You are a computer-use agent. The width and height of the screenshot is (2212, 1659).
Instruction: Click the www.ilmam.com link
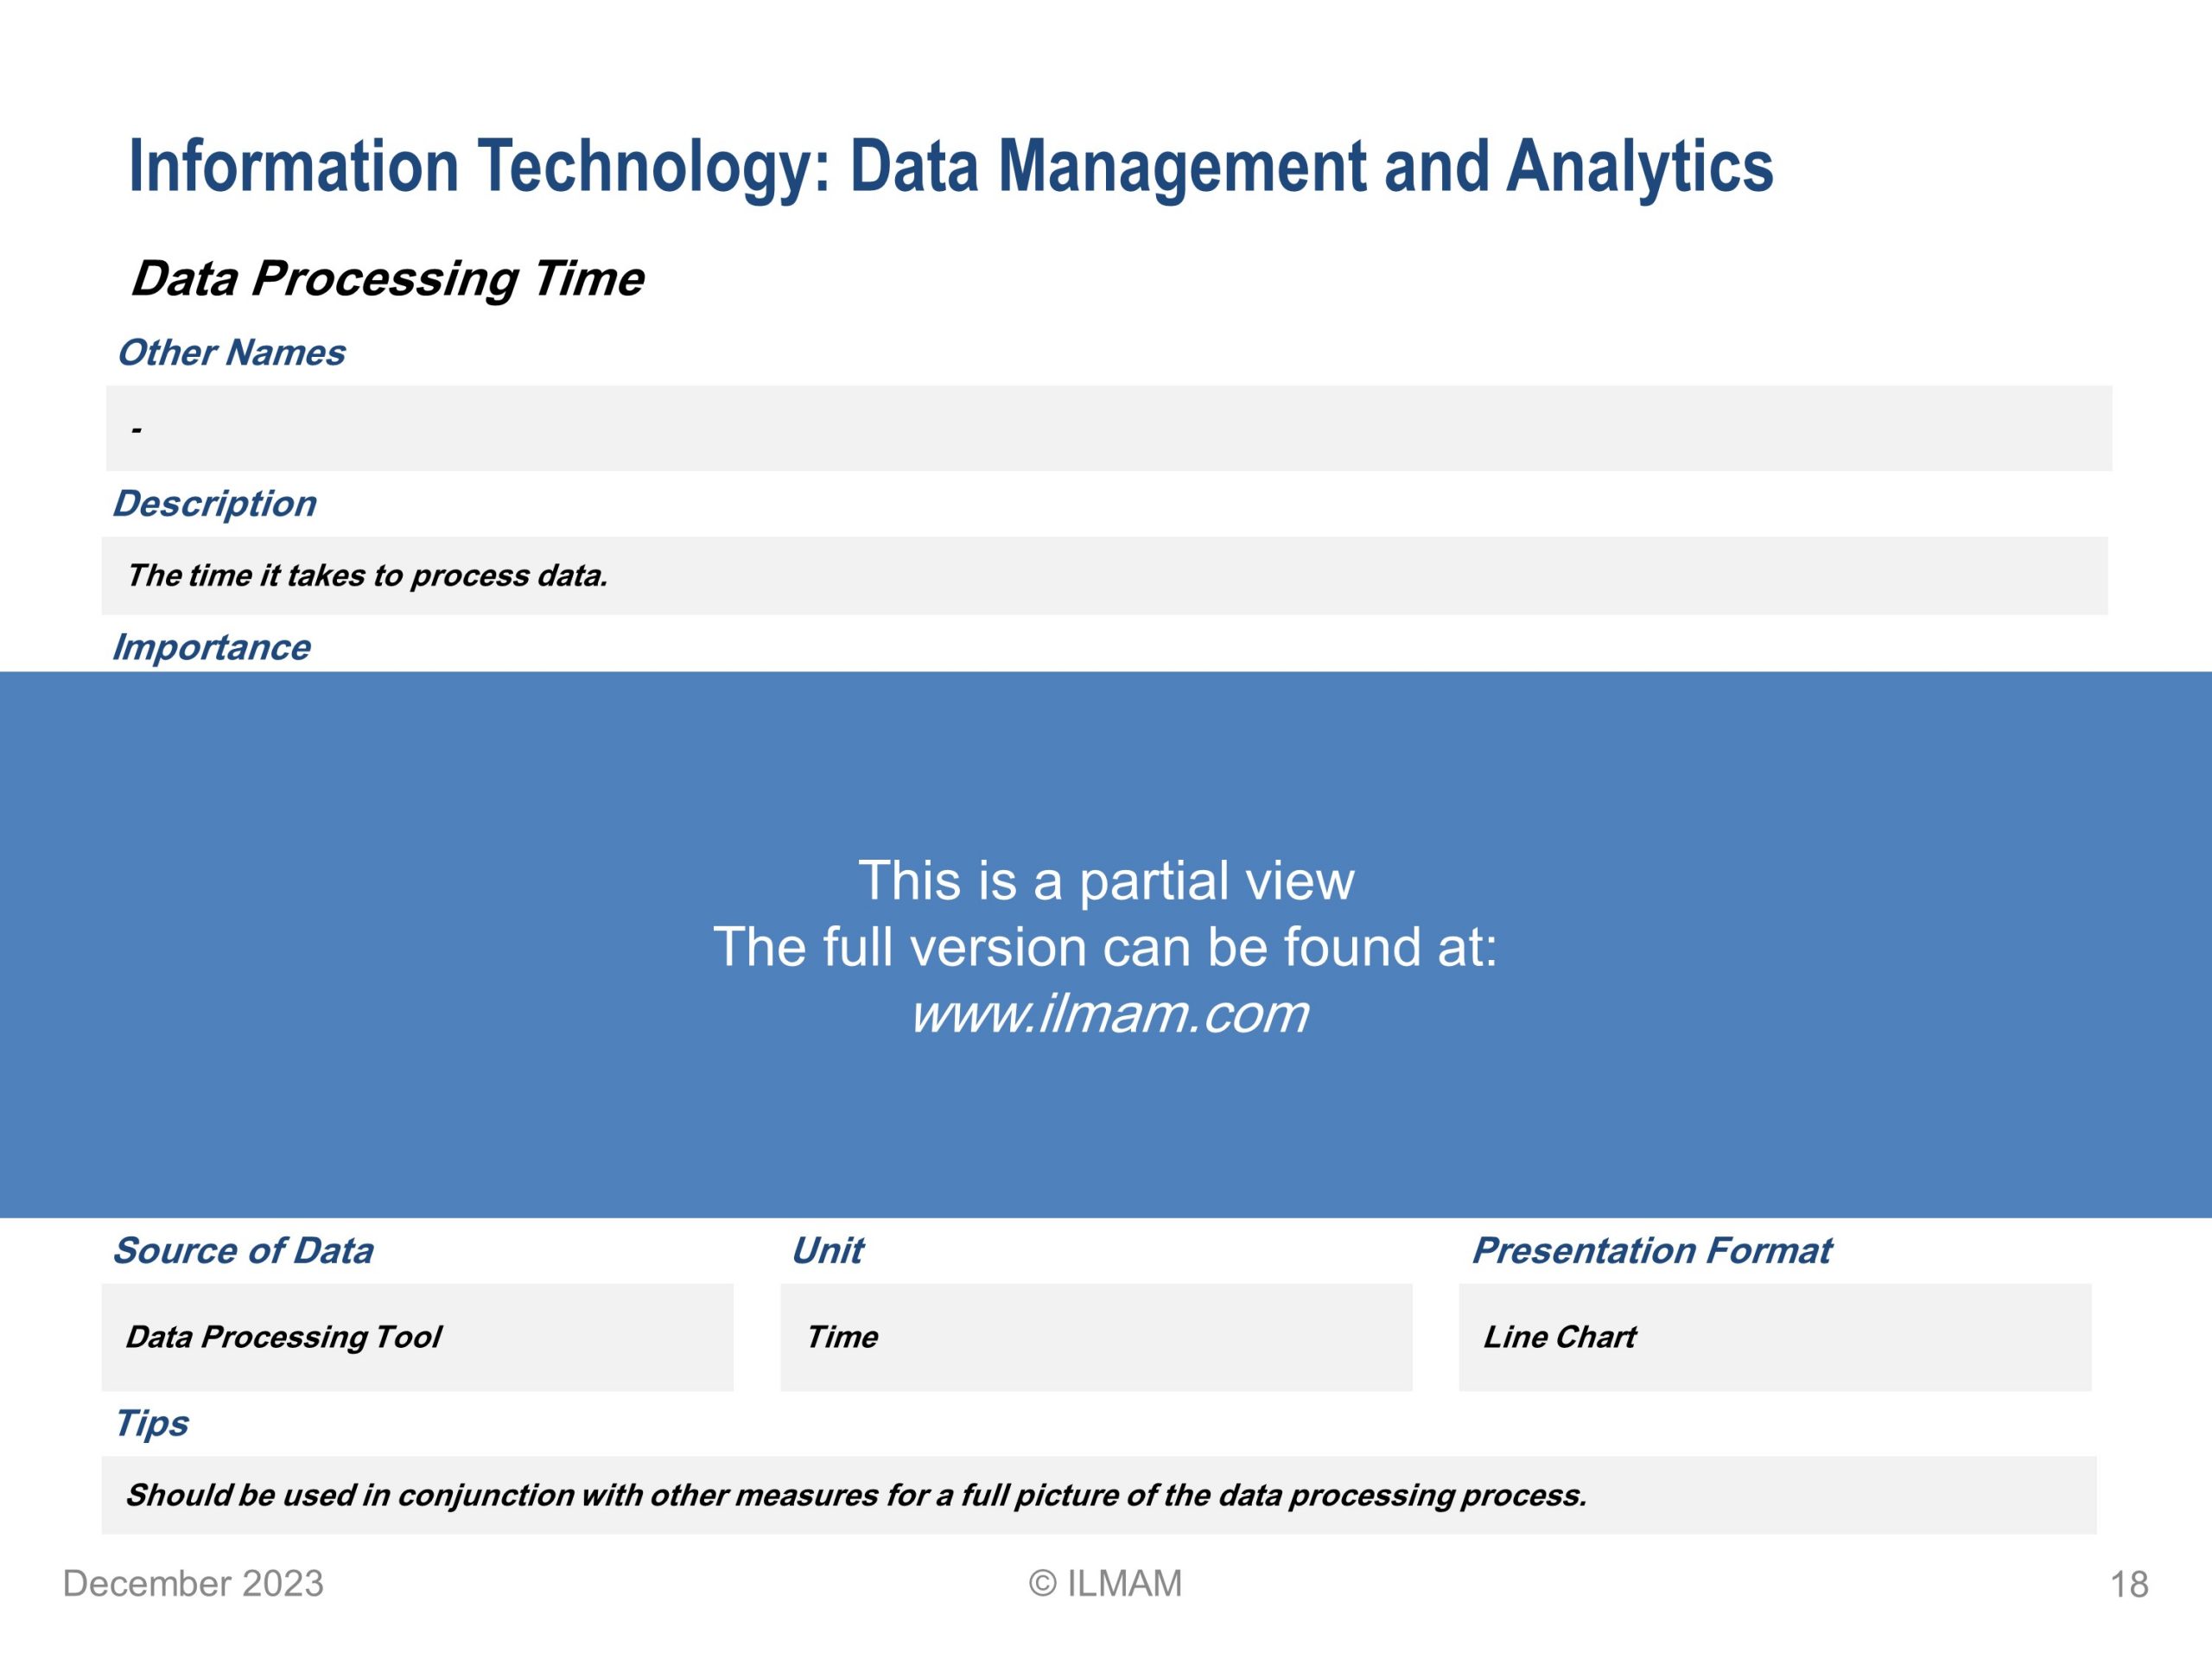tap(1108, 1014)
